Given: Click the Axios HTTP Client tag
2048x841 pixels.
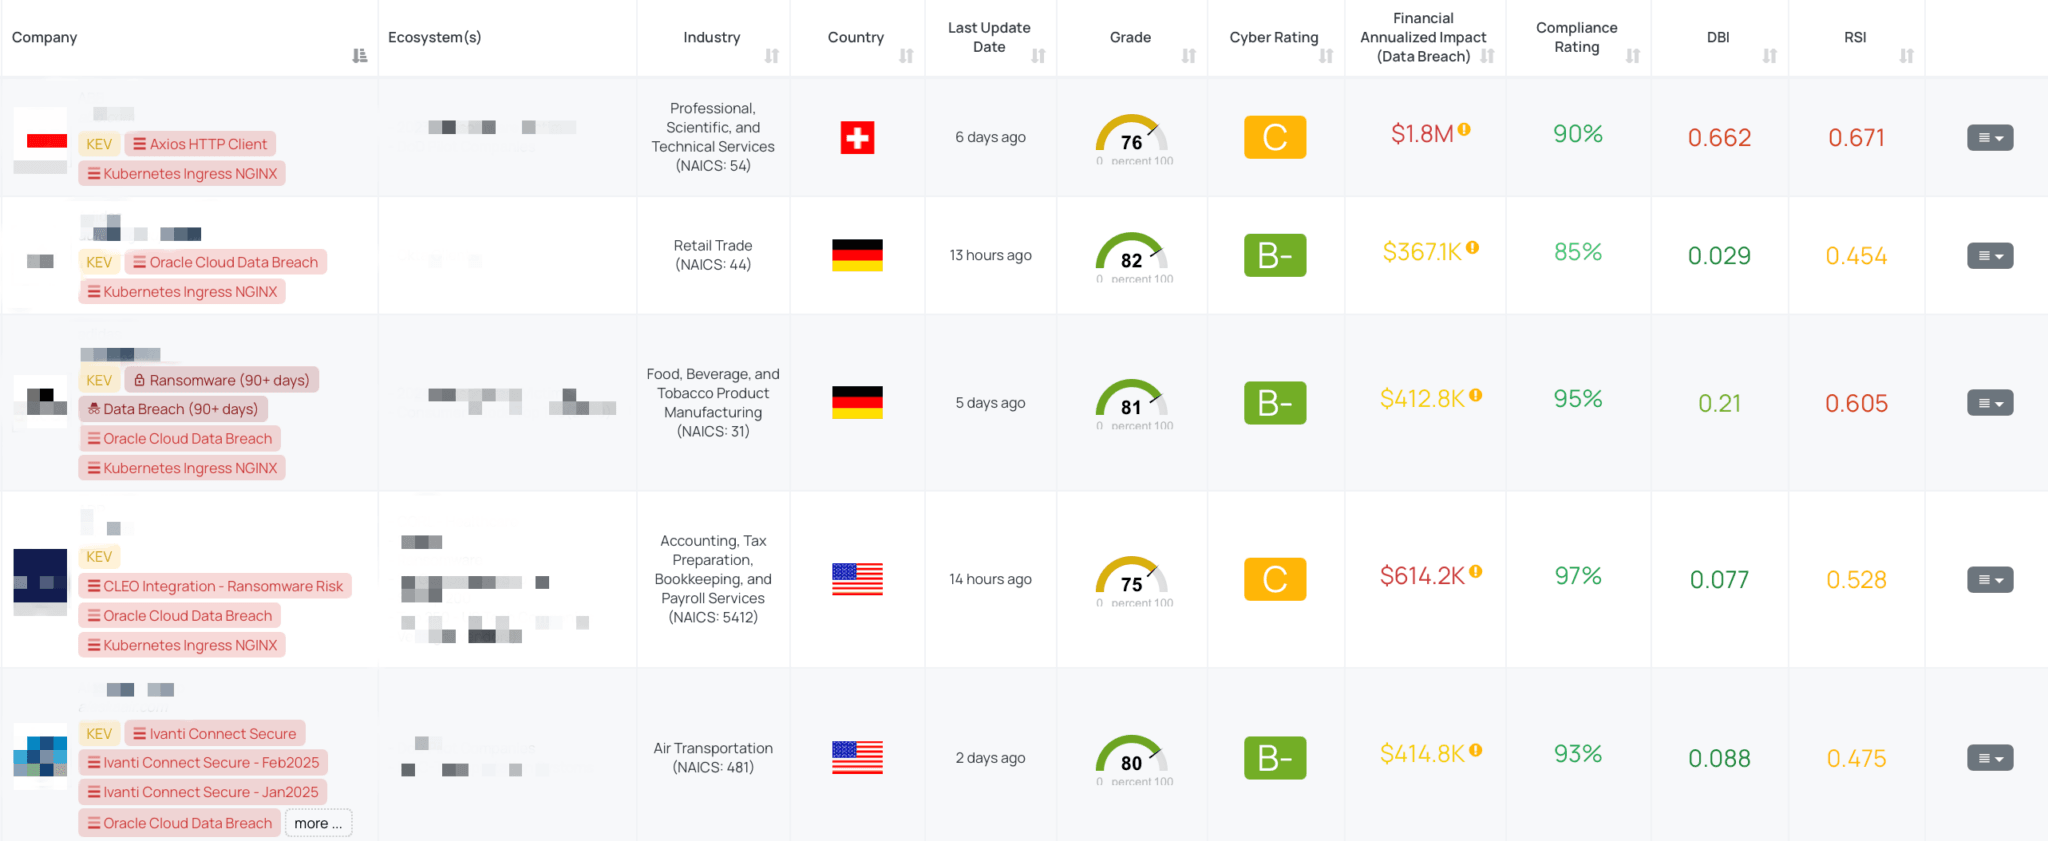Looking at the screenshot, I should (x=200, y=144).
